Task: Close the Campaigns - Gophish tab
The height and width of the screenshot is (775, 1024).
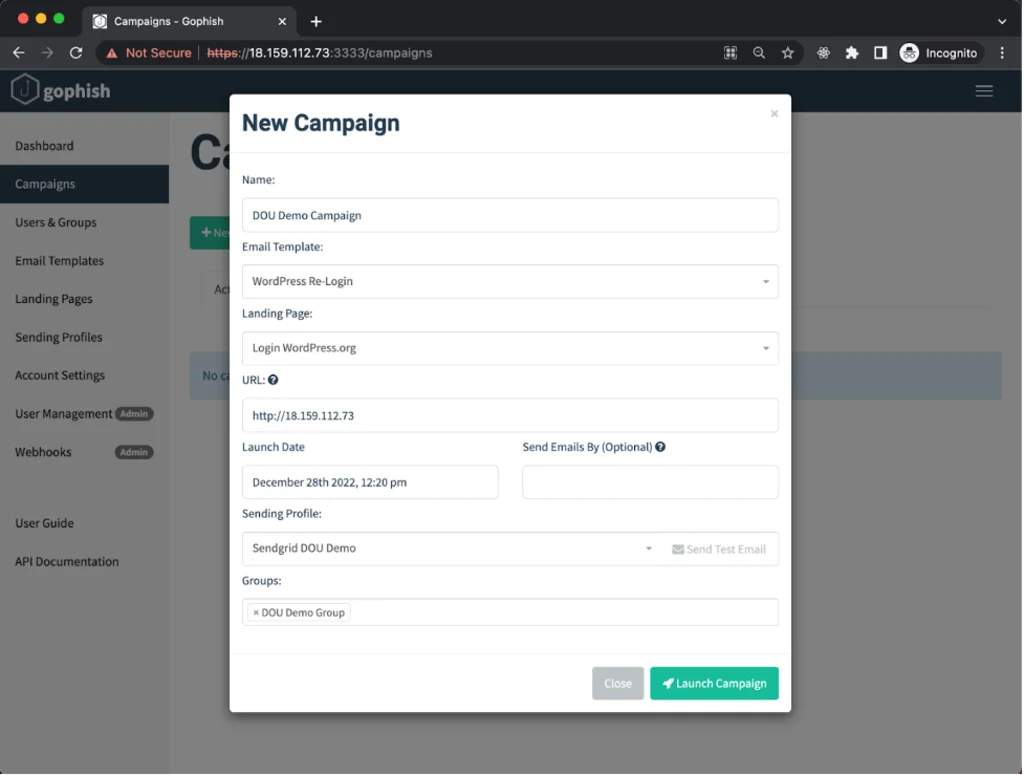Action: pos(282,22)
